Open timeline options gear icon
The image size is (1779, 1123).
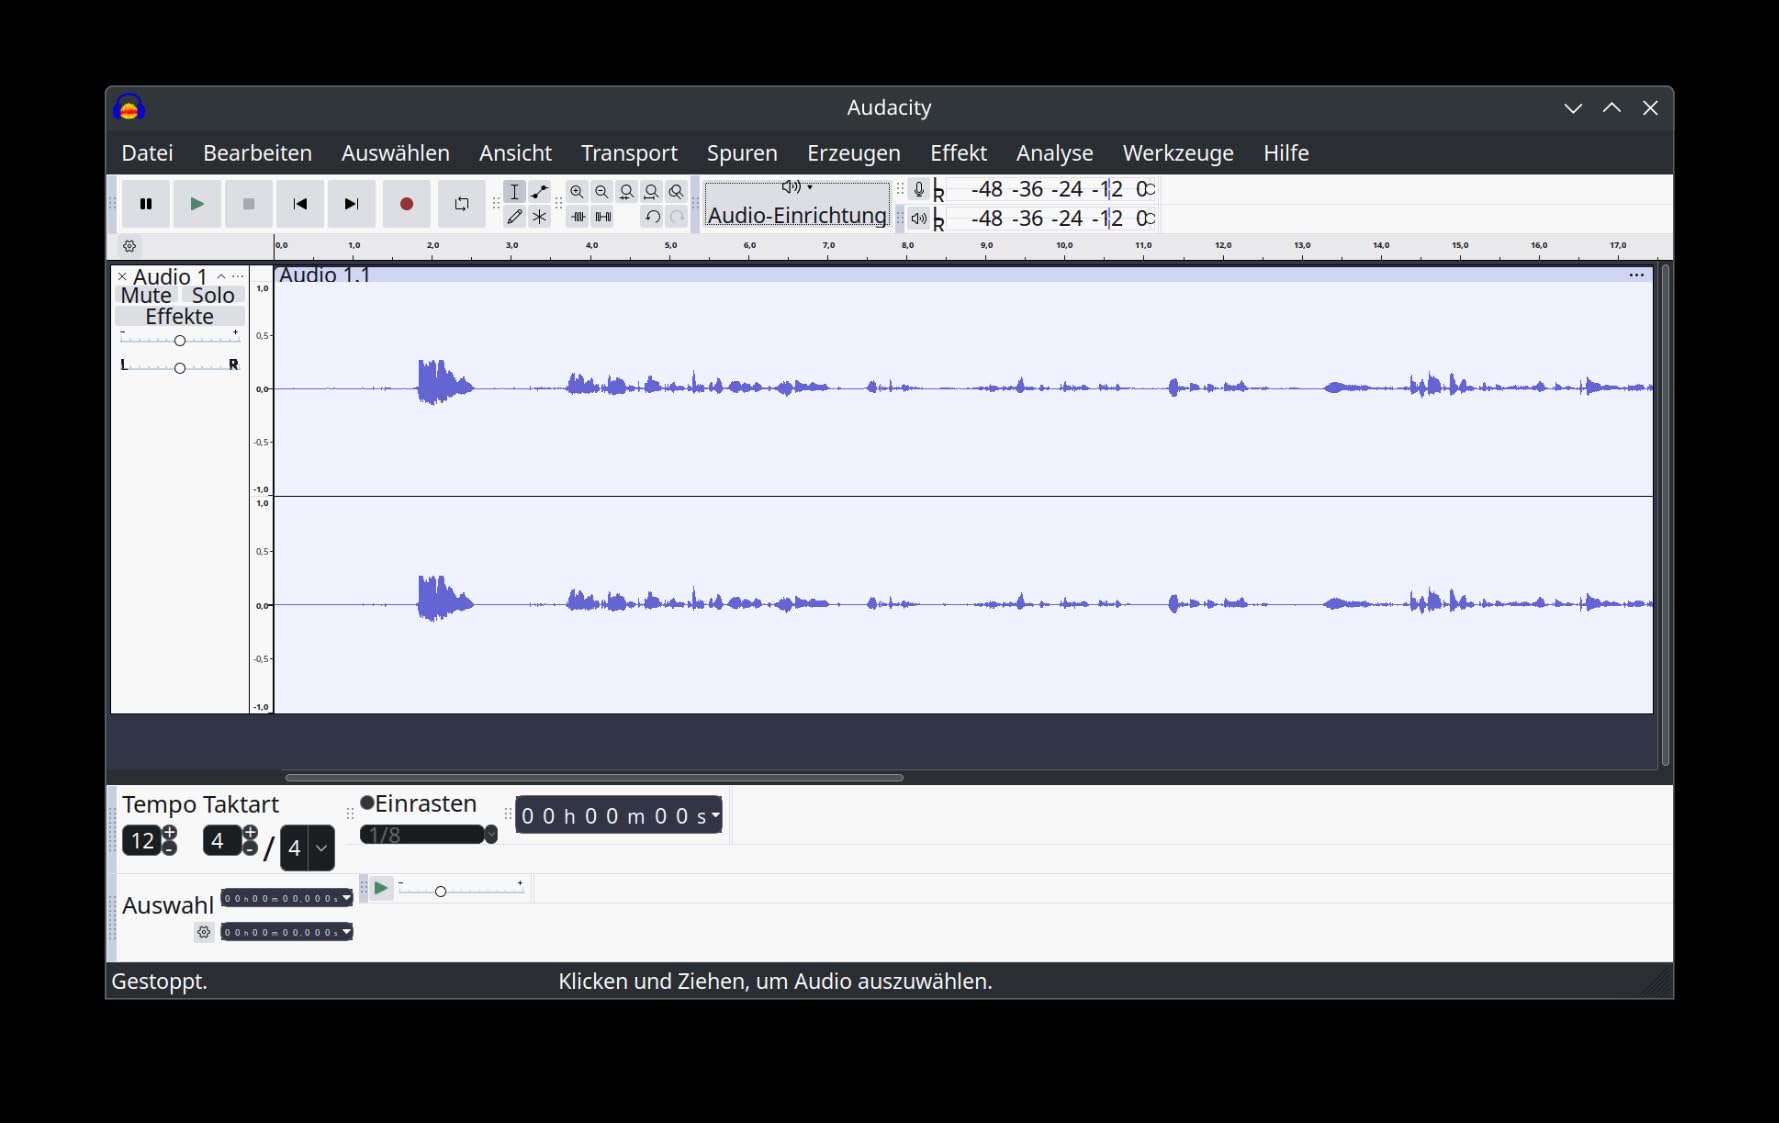130,246
